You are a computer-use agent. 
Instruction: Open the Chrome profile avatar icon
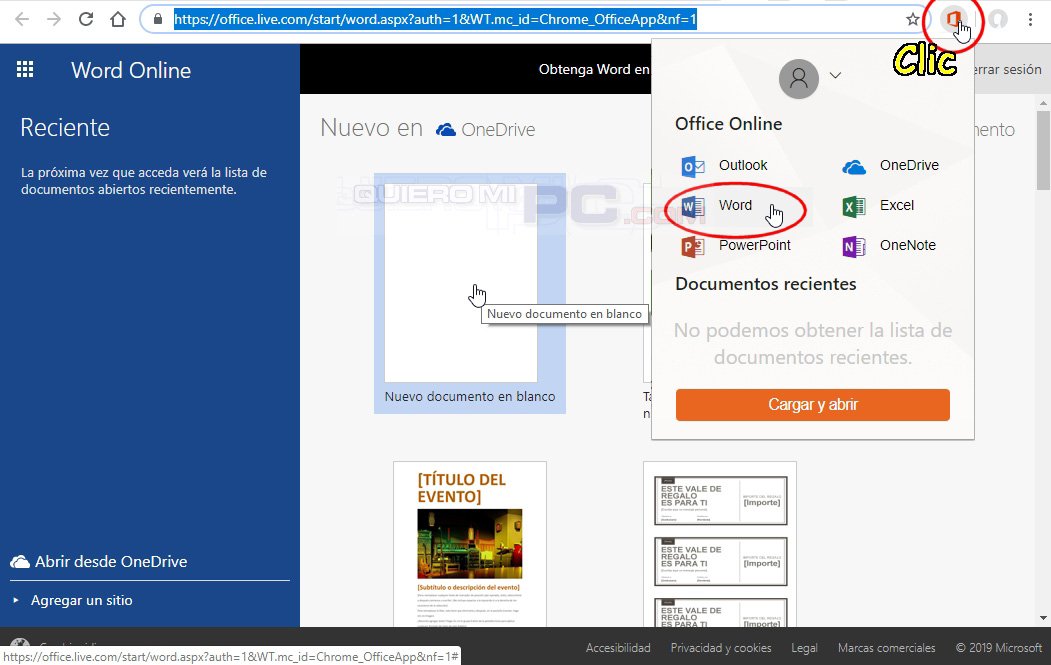tap(998, 19)
